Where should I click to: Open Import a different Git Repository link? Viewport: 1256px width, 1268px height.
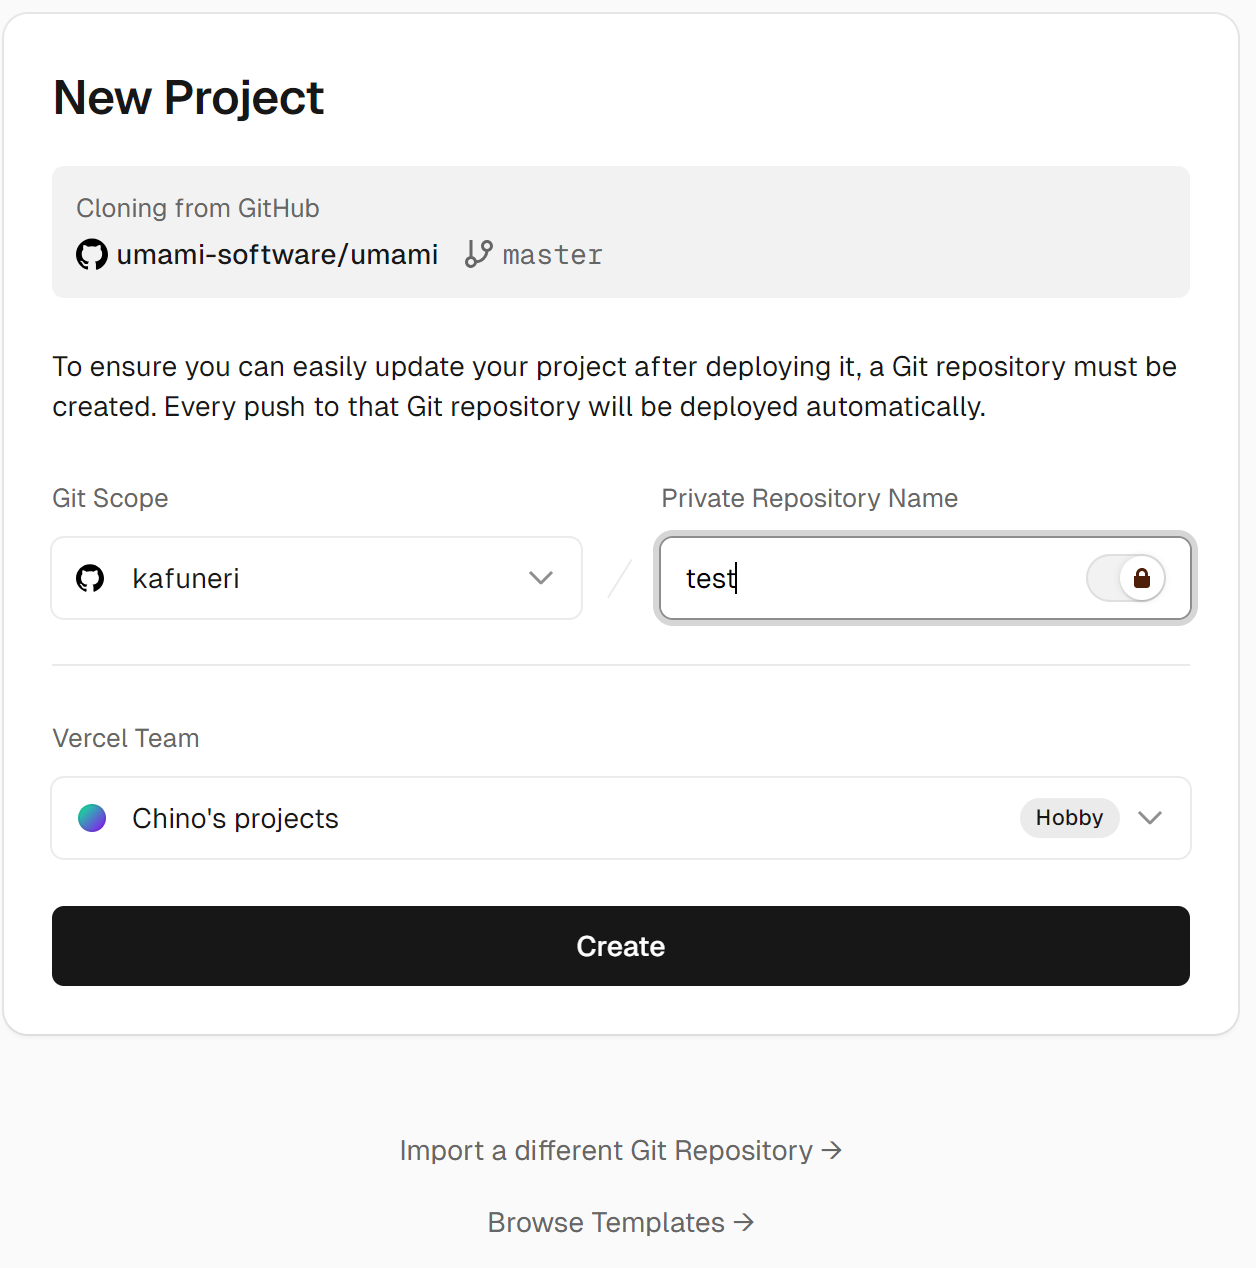(621, 1150)
